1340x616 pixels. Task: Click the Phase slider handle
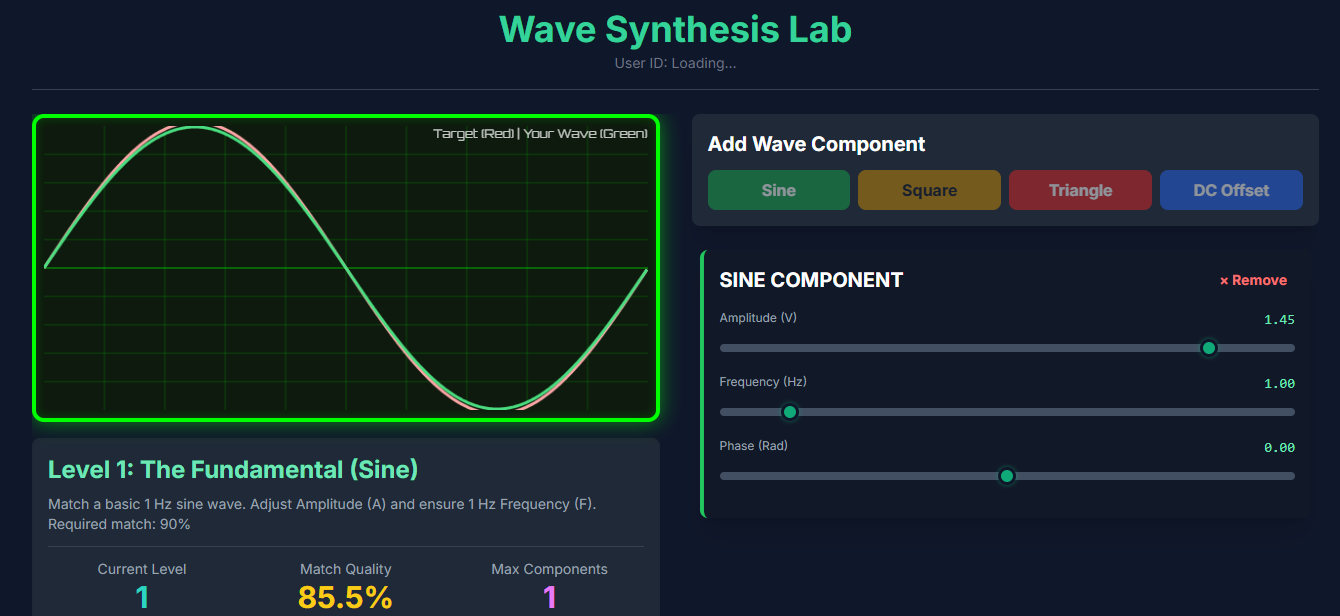[x=1007, y=476]
